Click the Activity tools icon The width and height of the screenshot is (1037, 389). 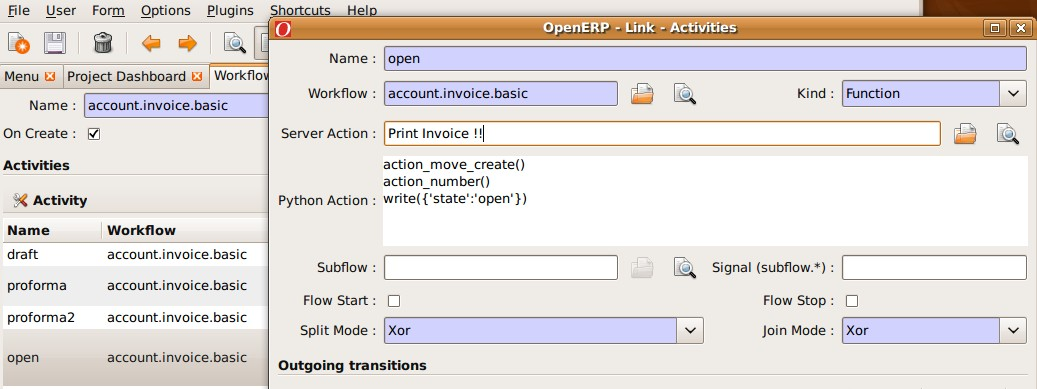point(21,200)
